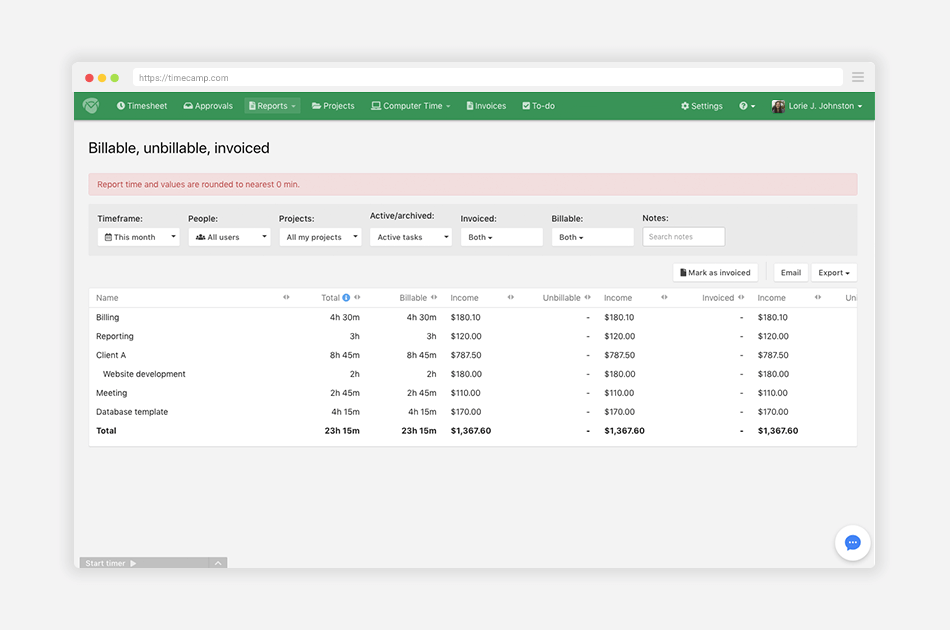The height and width of the screenshot is (630, 950).
Task: Click the Mark as invoiced button
Action: click(x=715, y=273)
